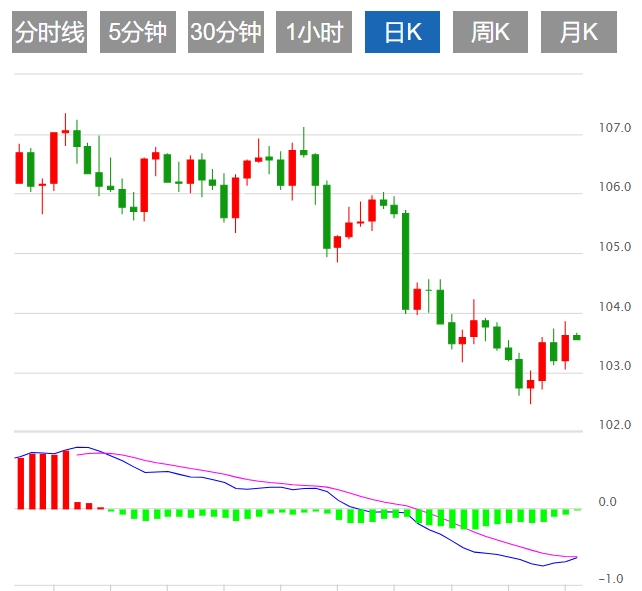642x591 pixels.
Task: Click the 106.0 price axis label
Action: [x=614, y=187]
